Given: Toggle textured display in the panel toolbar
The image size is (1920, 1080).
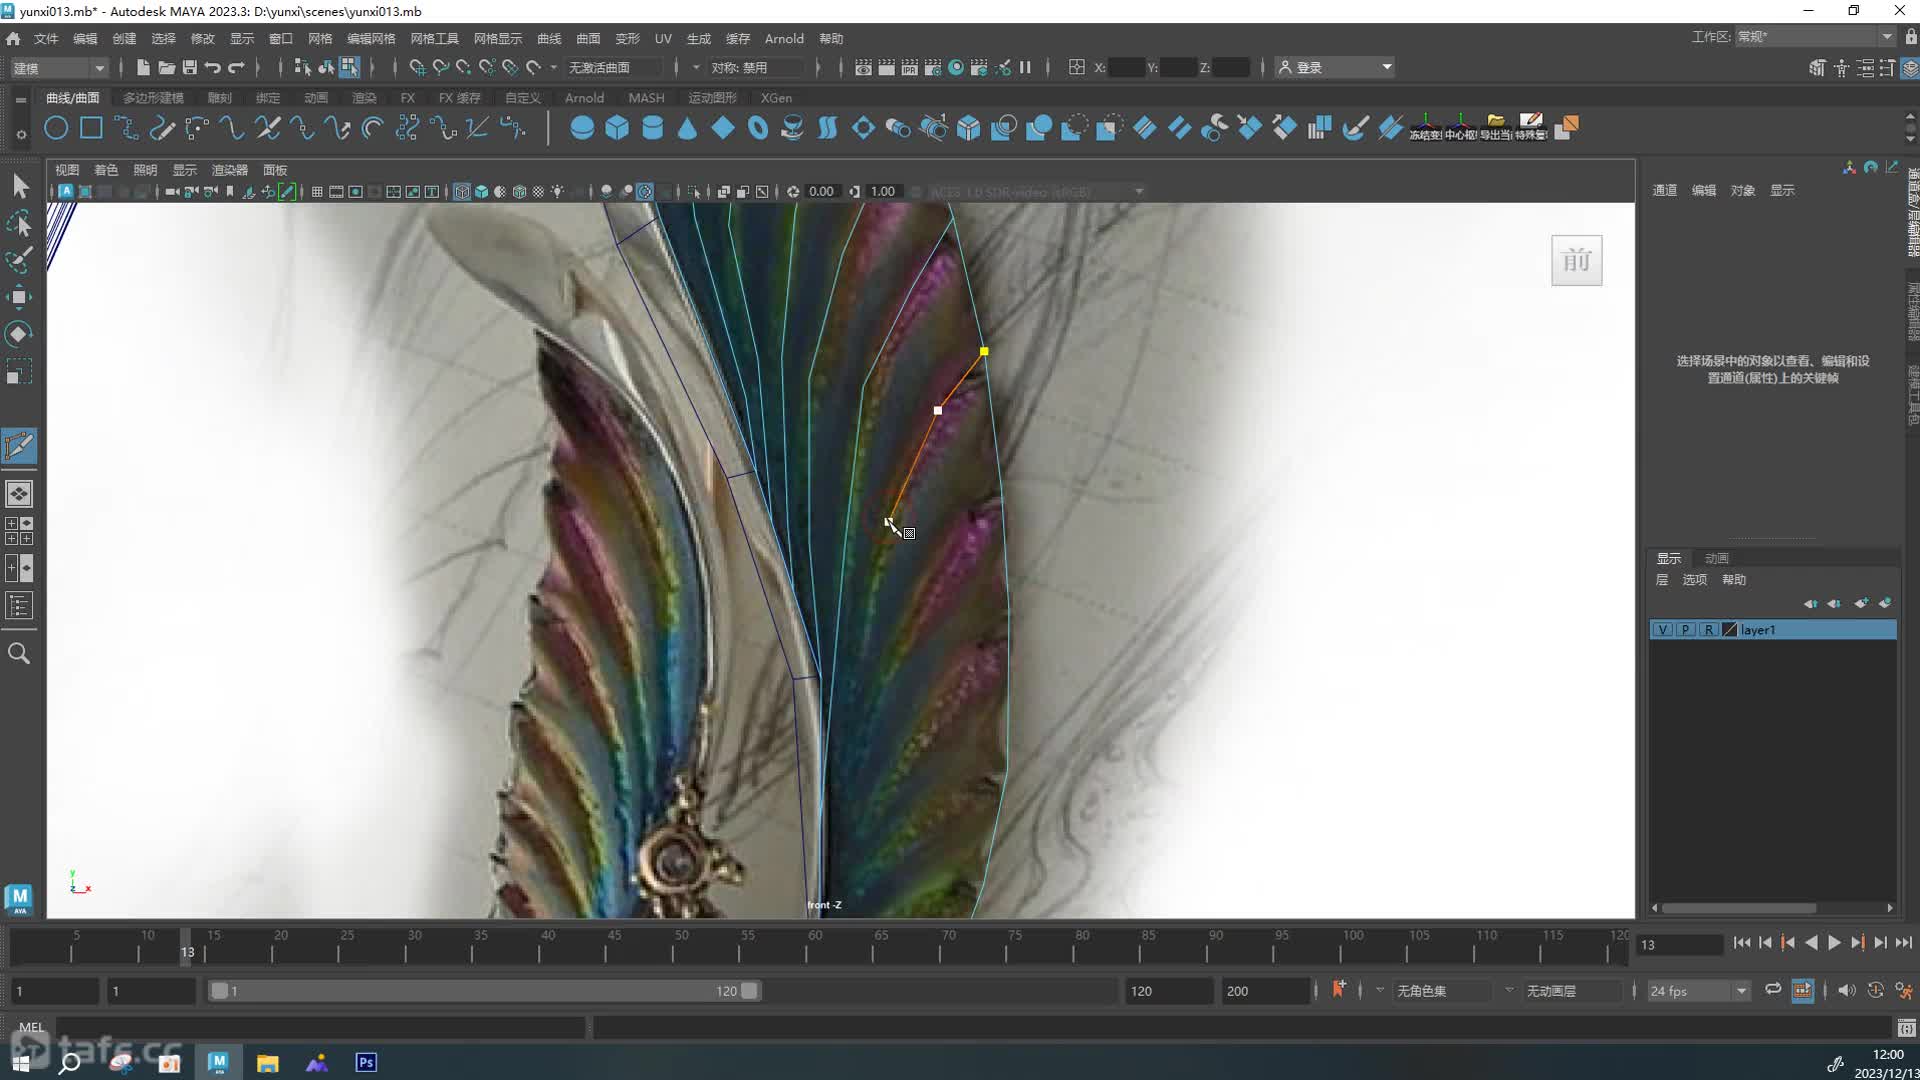Looking at the screenshot, I should (538, 191).
